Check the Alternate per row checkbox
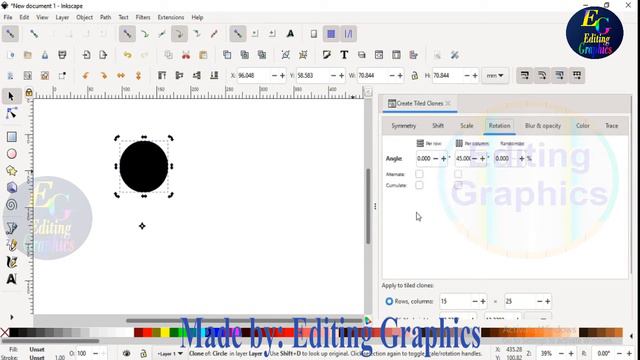 [x=419, y=174]
